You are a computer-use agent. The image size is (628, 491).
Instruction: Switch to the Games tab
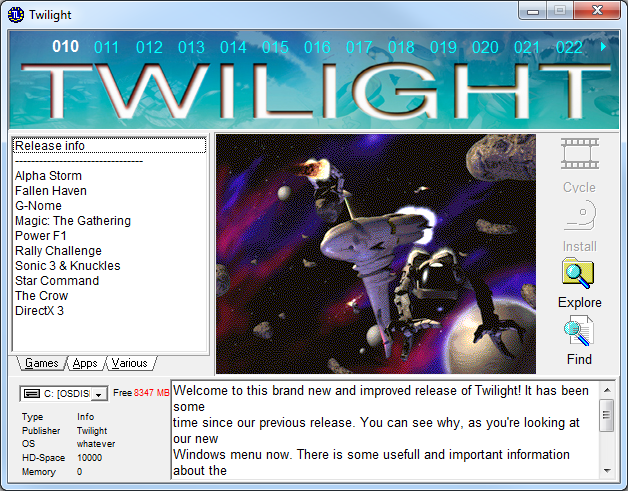pyautogui.click(x=42, y=363)
